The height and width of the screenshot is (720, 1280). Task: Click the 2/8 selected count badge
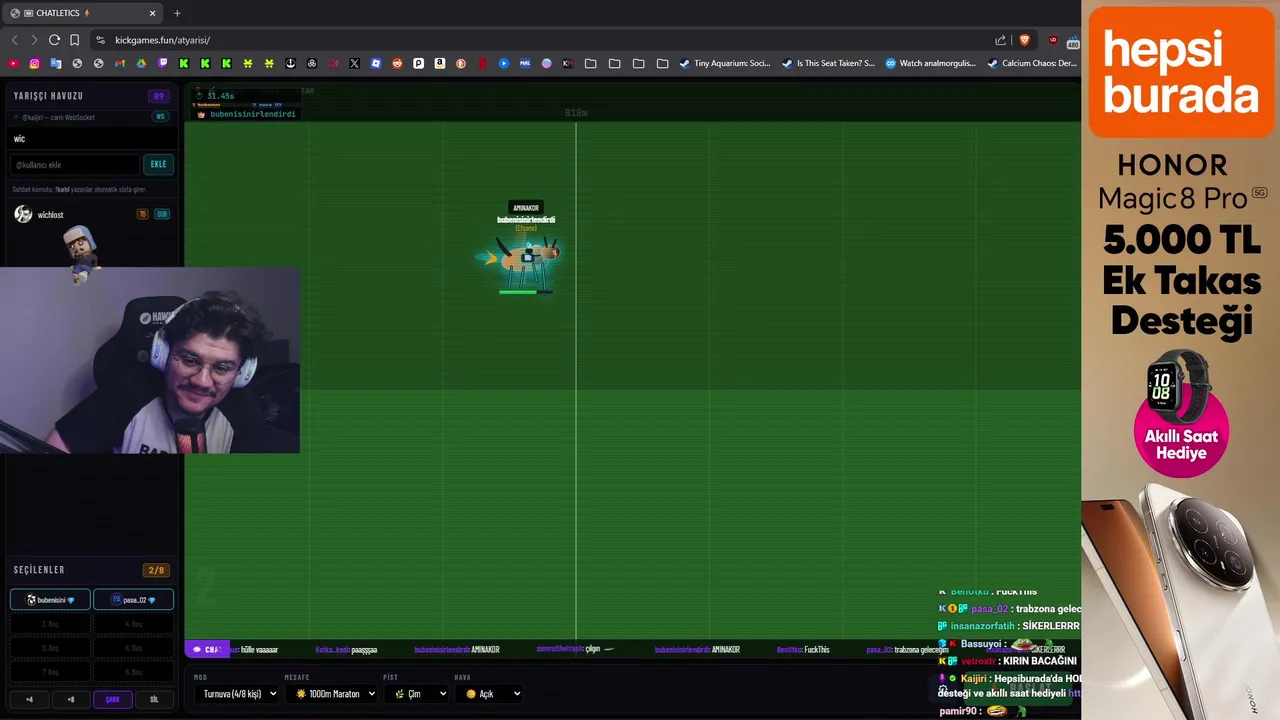coord(156,570)
